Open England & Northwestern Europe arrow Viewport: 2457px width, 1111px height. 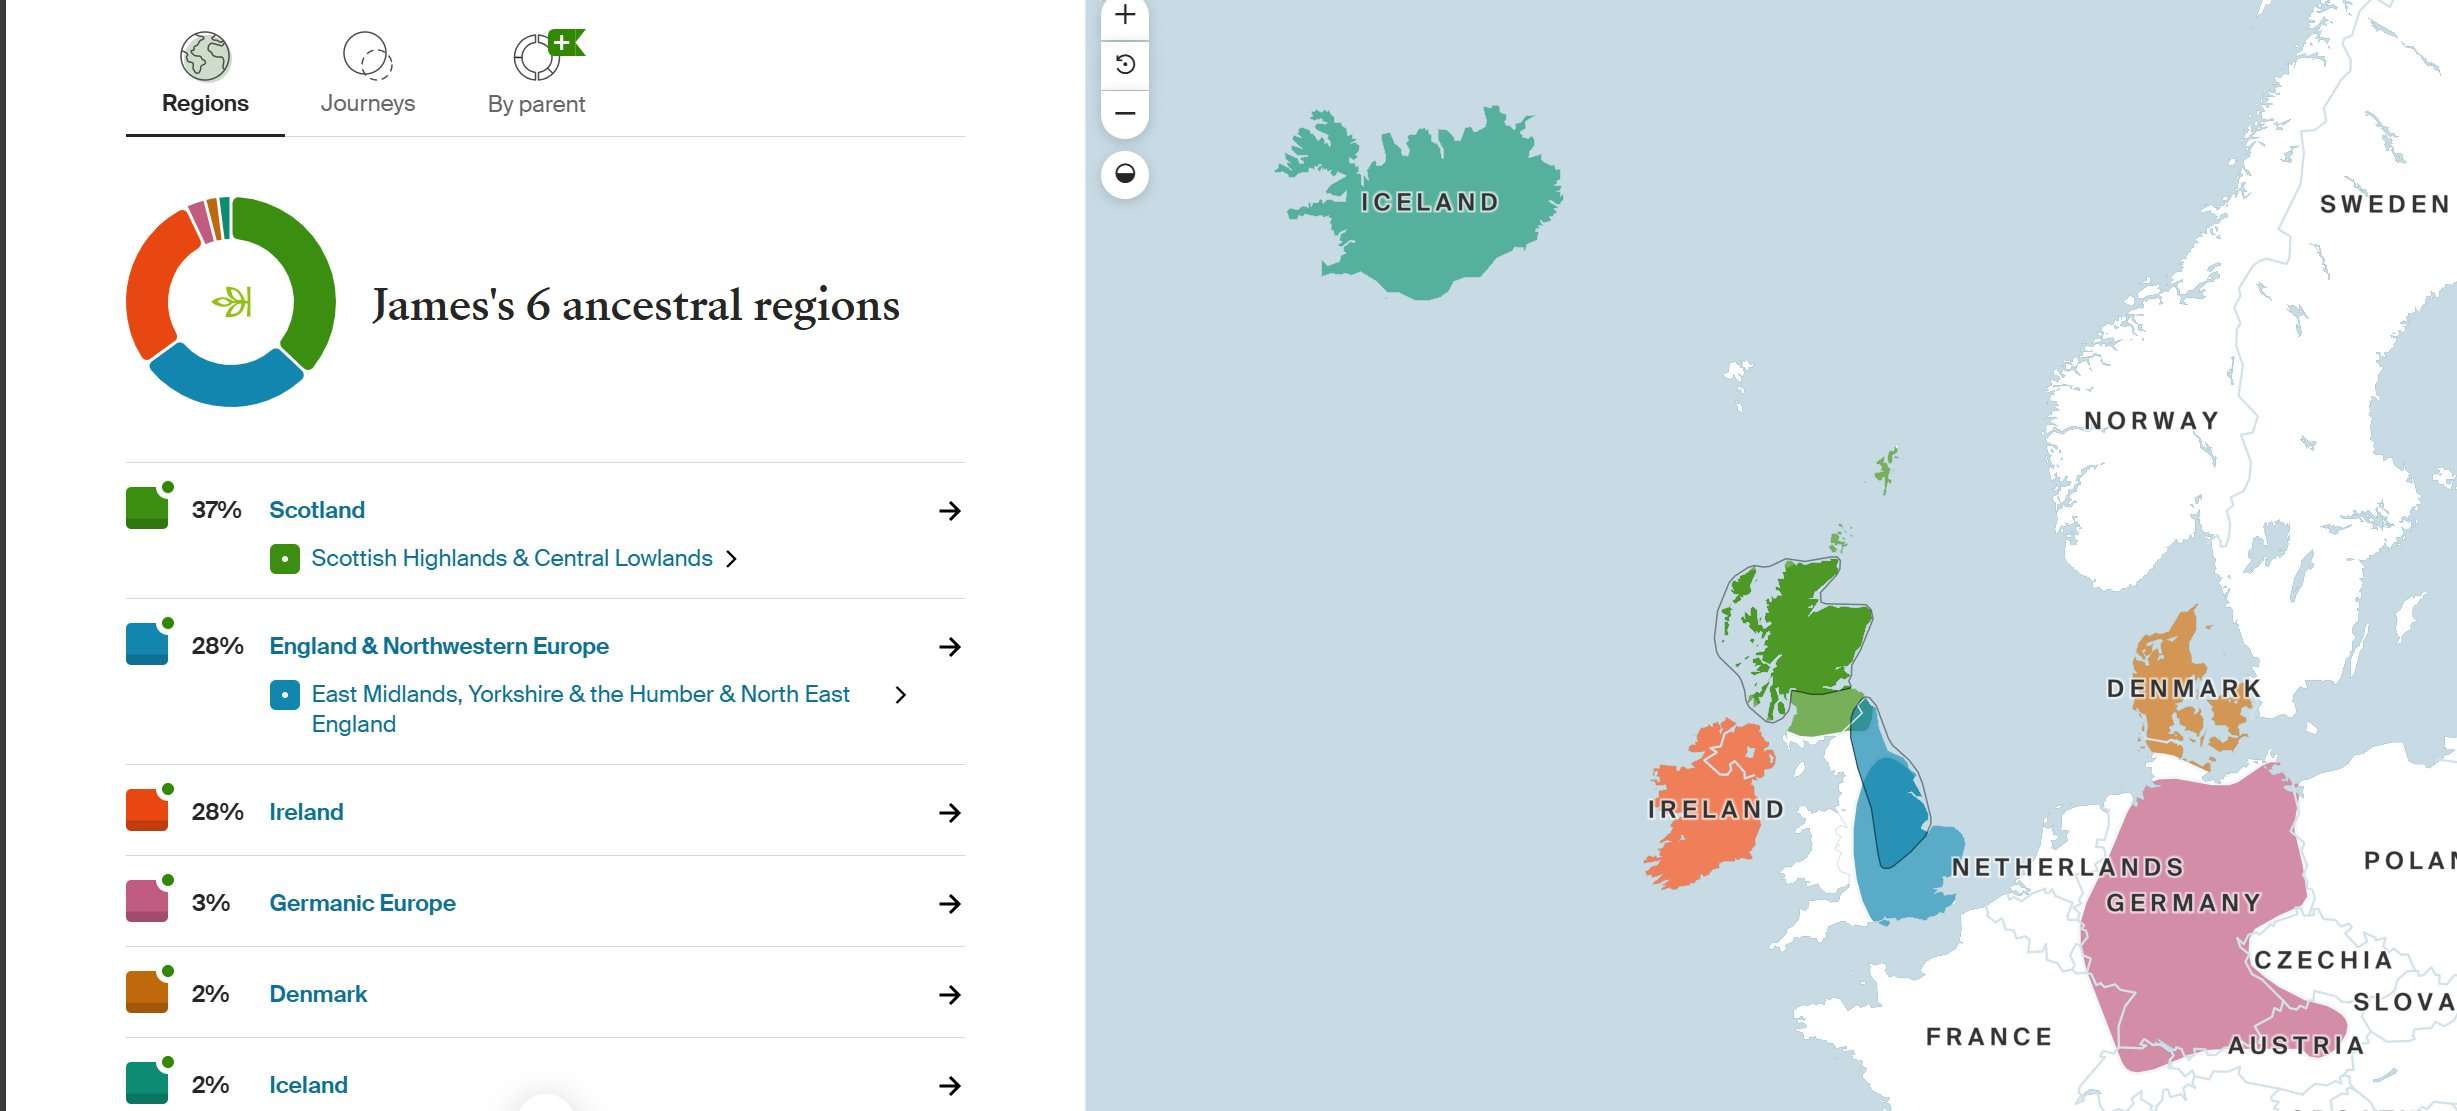[x=950, y=647]
